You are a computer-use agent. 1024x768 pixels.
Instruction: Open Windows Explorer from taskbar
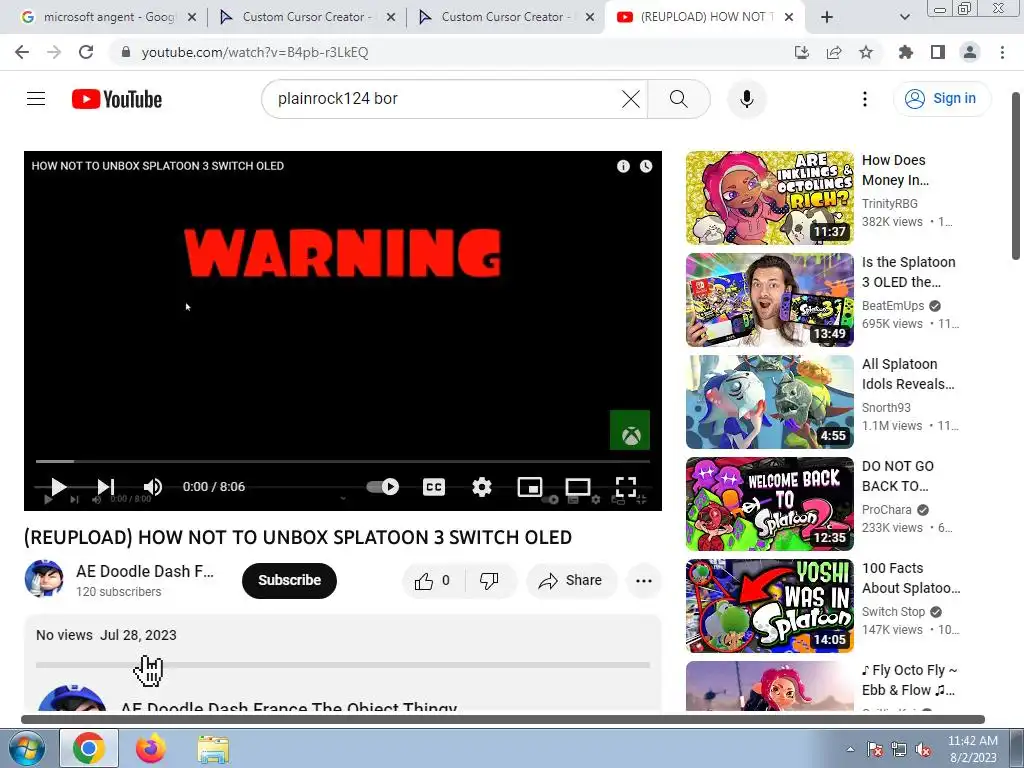(x=213, y=749)
